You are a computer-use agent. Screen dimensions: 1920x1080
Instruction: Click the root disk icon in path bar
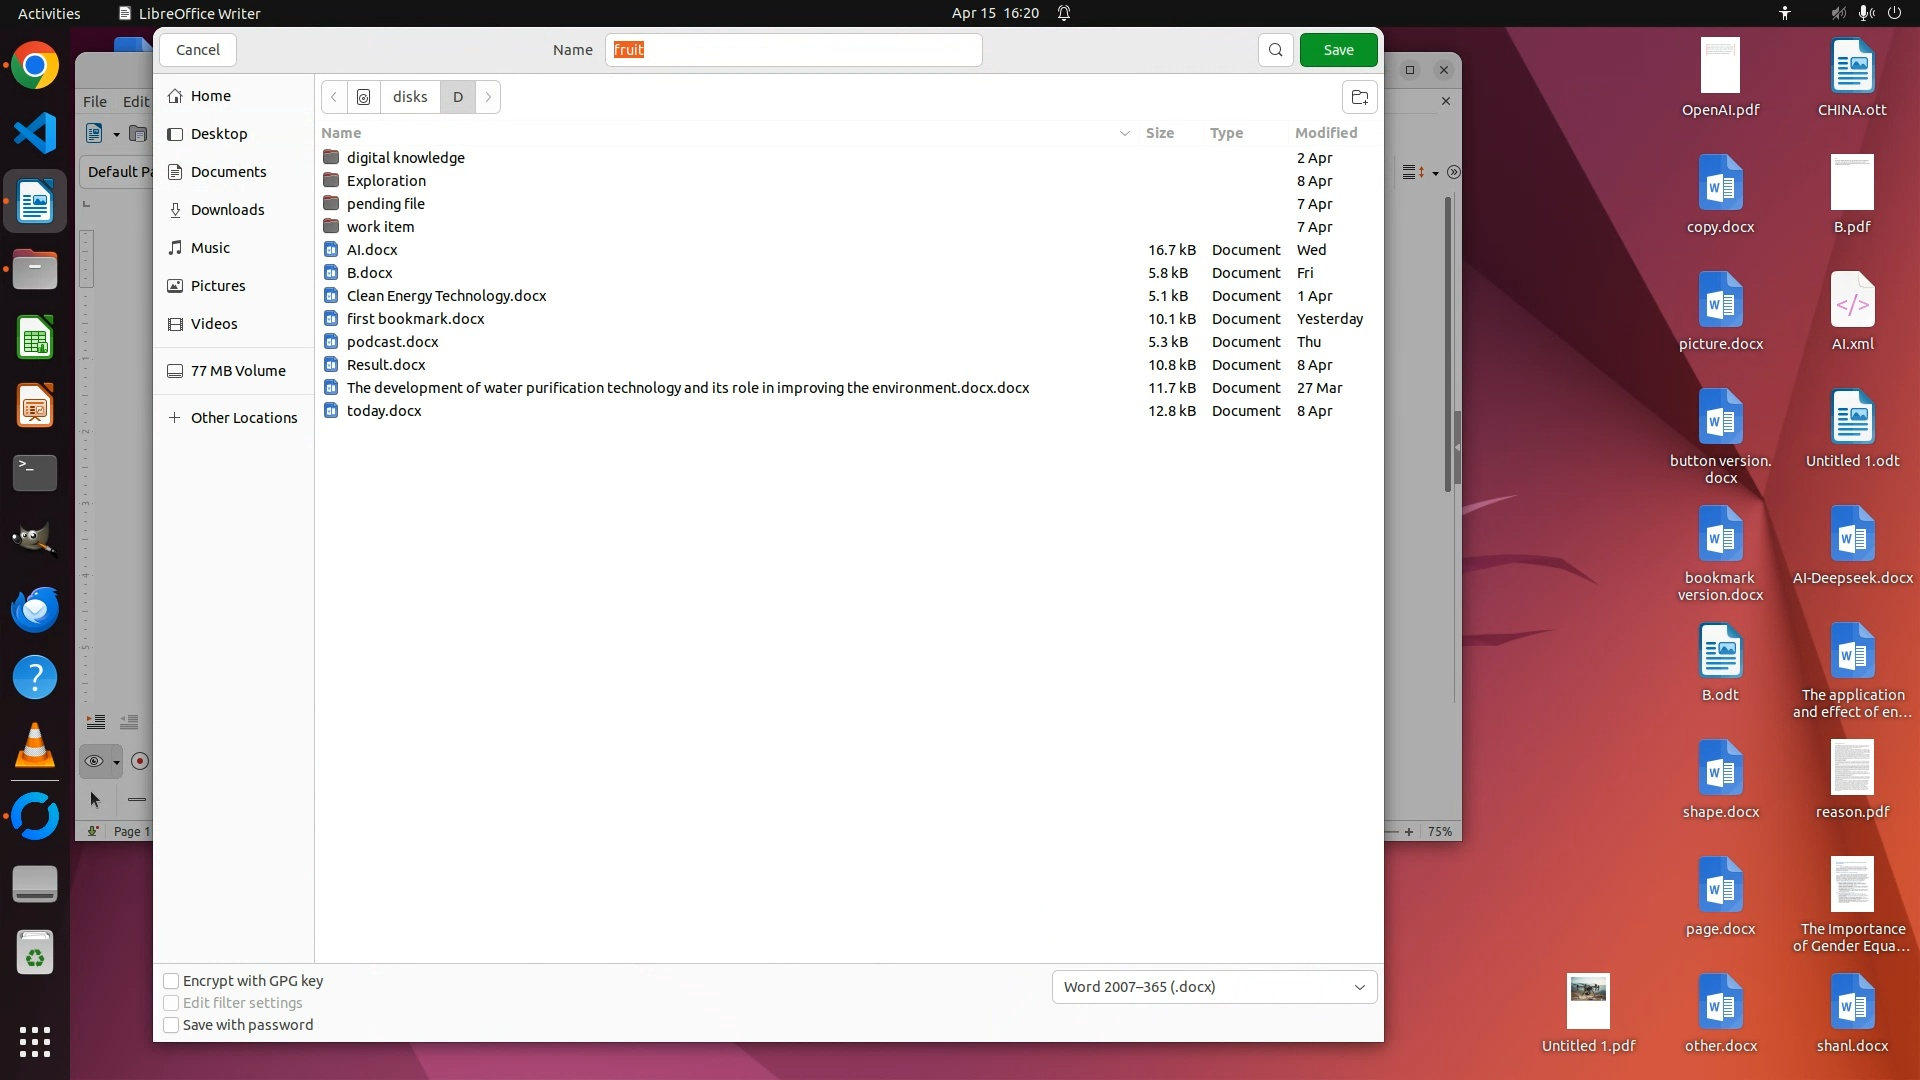coord(364,97)
